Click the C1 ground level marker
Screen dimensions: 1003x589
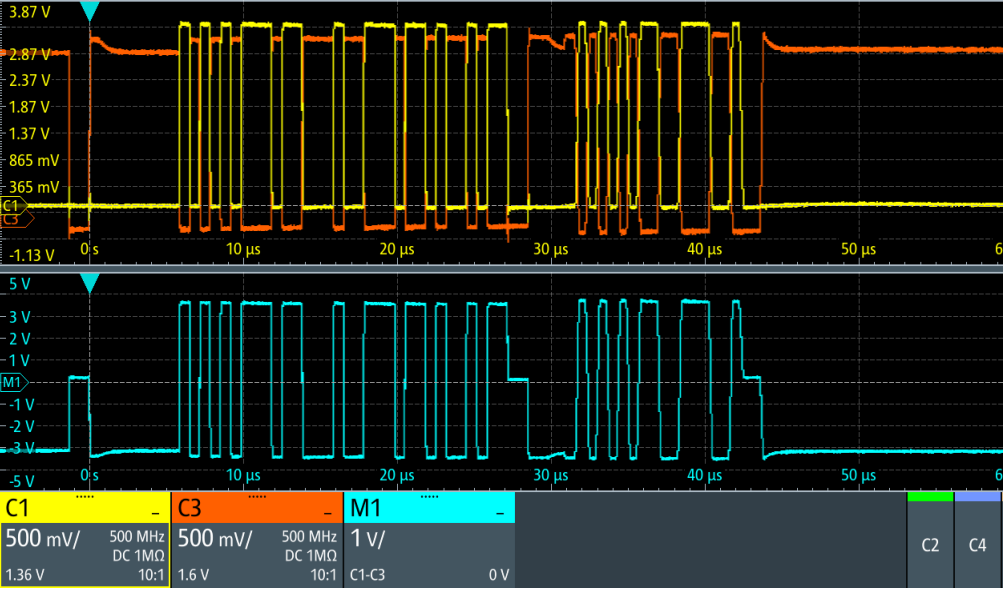(x=12, y=205)
